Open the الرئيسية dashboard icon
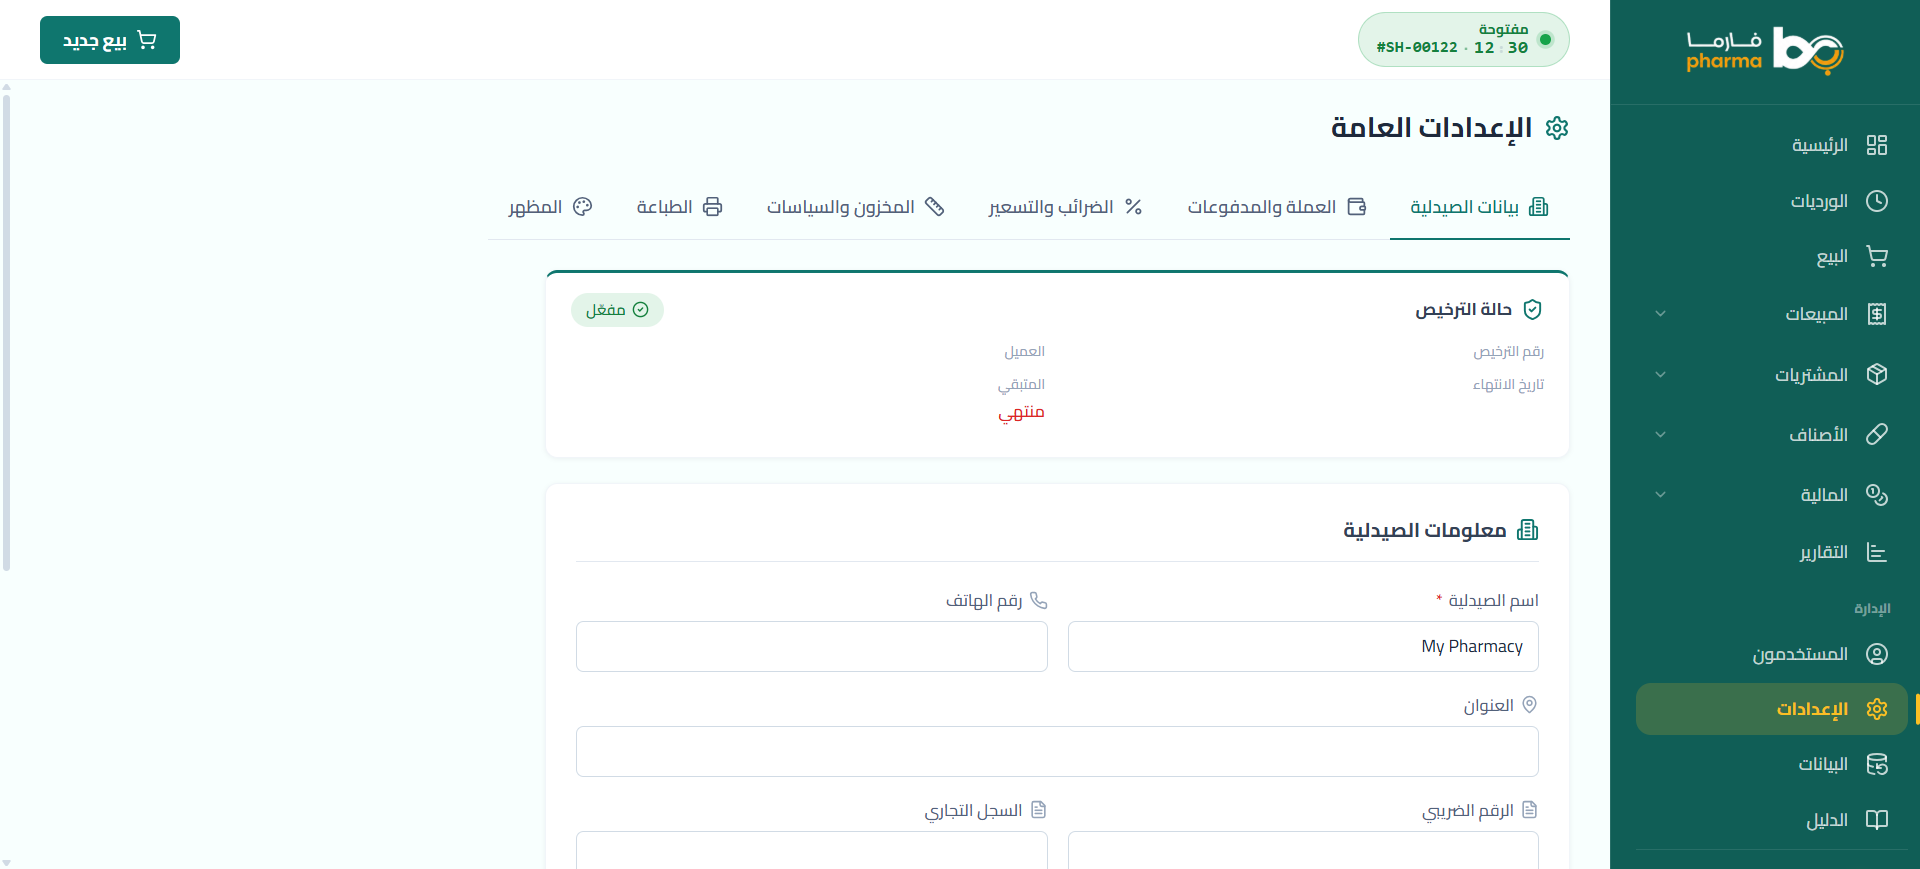The width and height of the screenshot is (1920, 869). (x=1877, y=145)
